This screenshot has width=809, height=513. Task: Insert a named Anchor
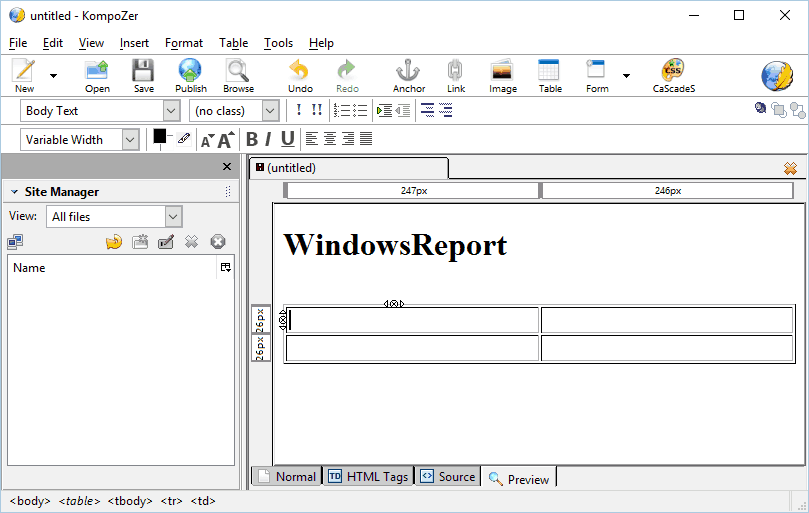click(409, 75)
